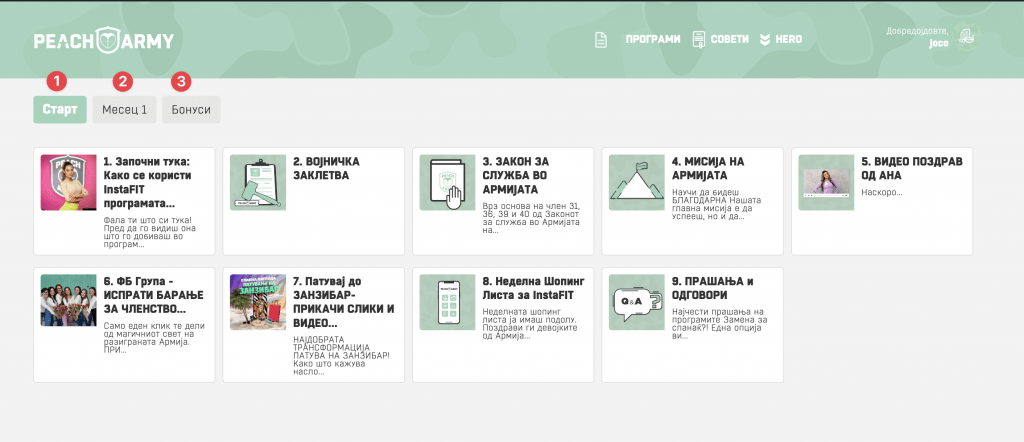1024x442 pixels.
Task: Click description text starting "Неделната шопинг листа"
Action: (x=532, y=324)
